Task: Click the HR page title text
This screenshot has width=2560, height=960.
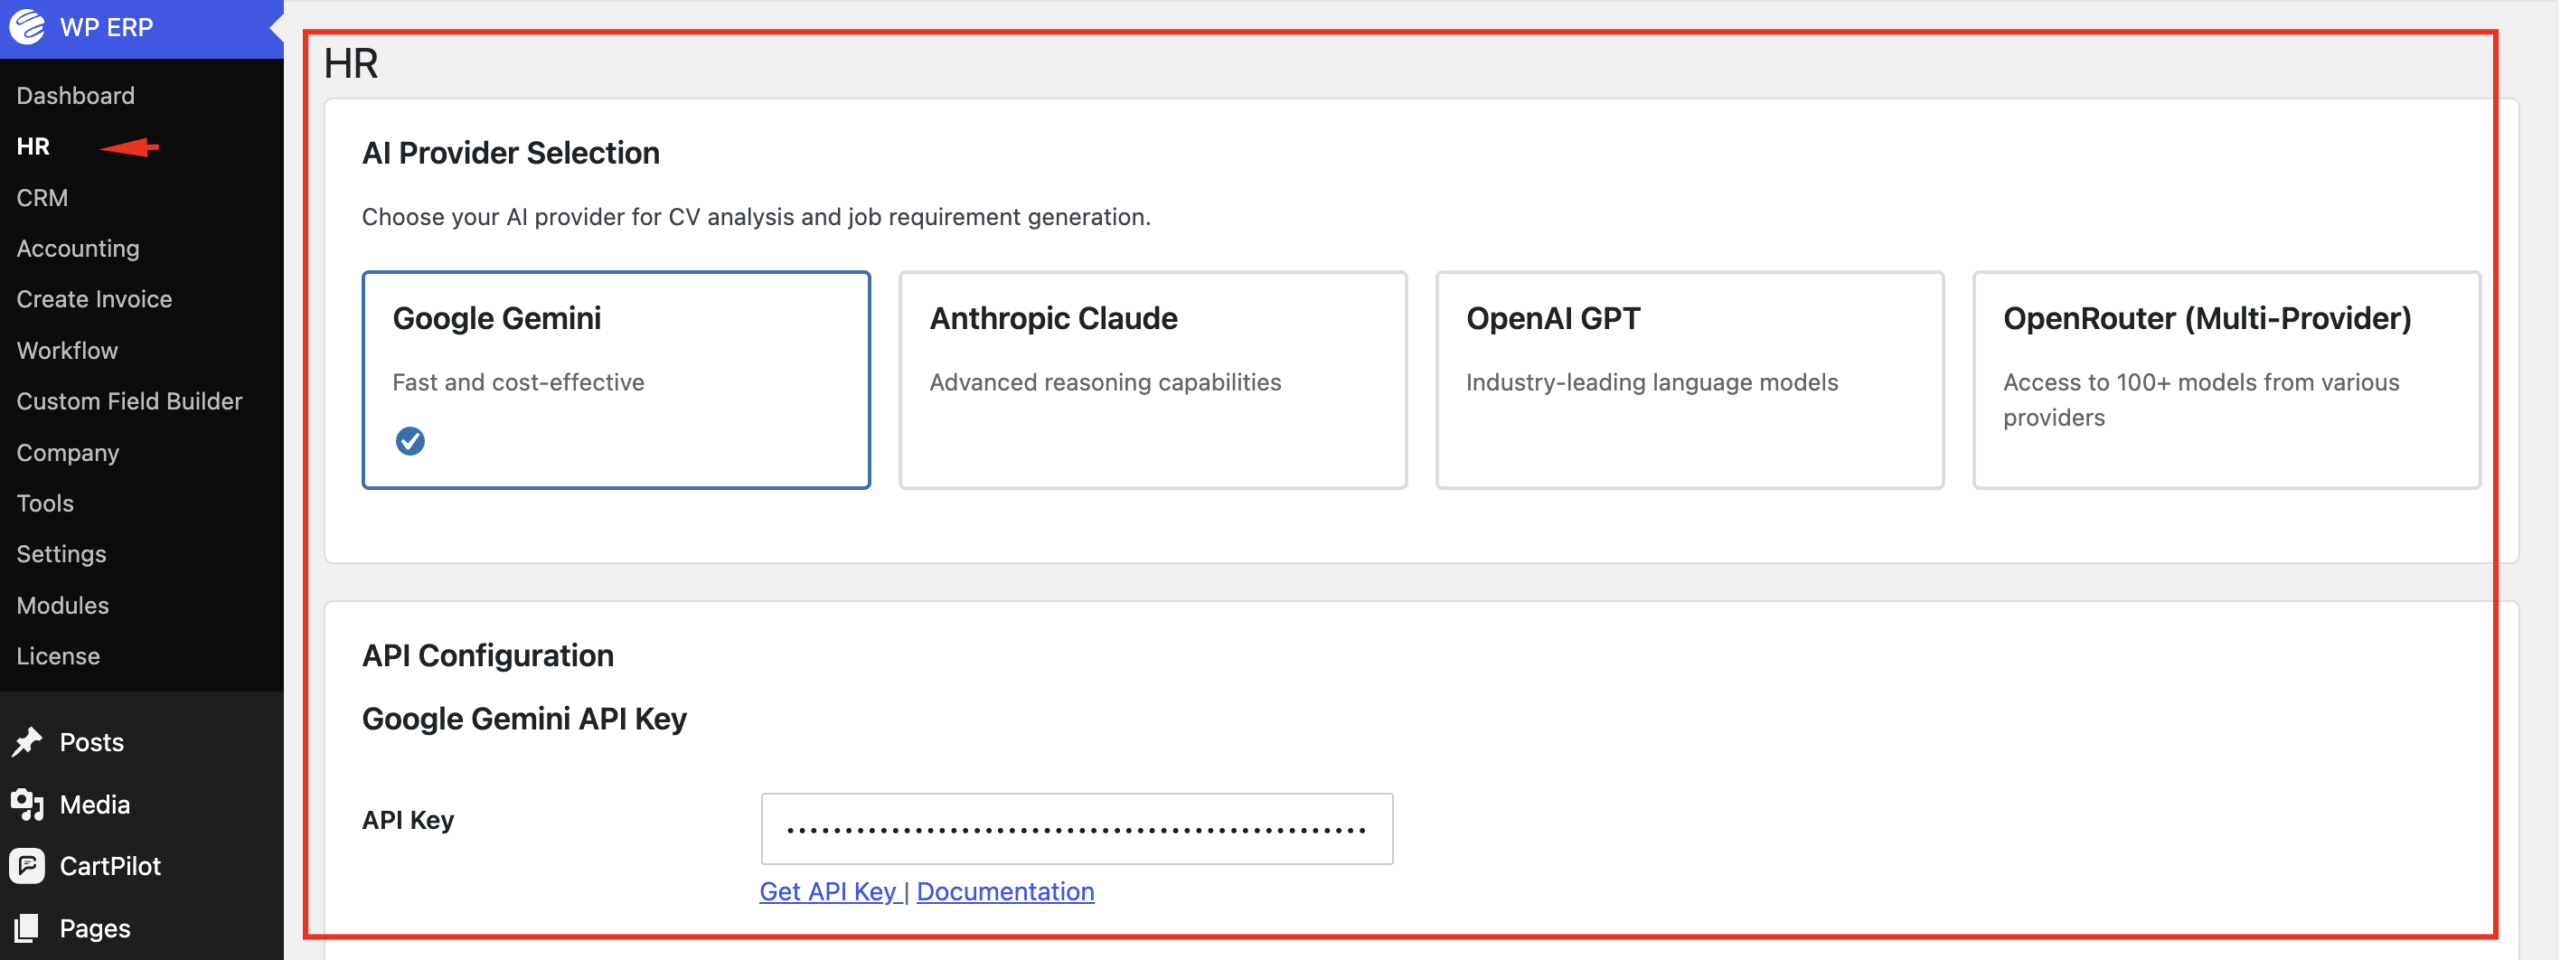Action: click(x=351, y=64)
